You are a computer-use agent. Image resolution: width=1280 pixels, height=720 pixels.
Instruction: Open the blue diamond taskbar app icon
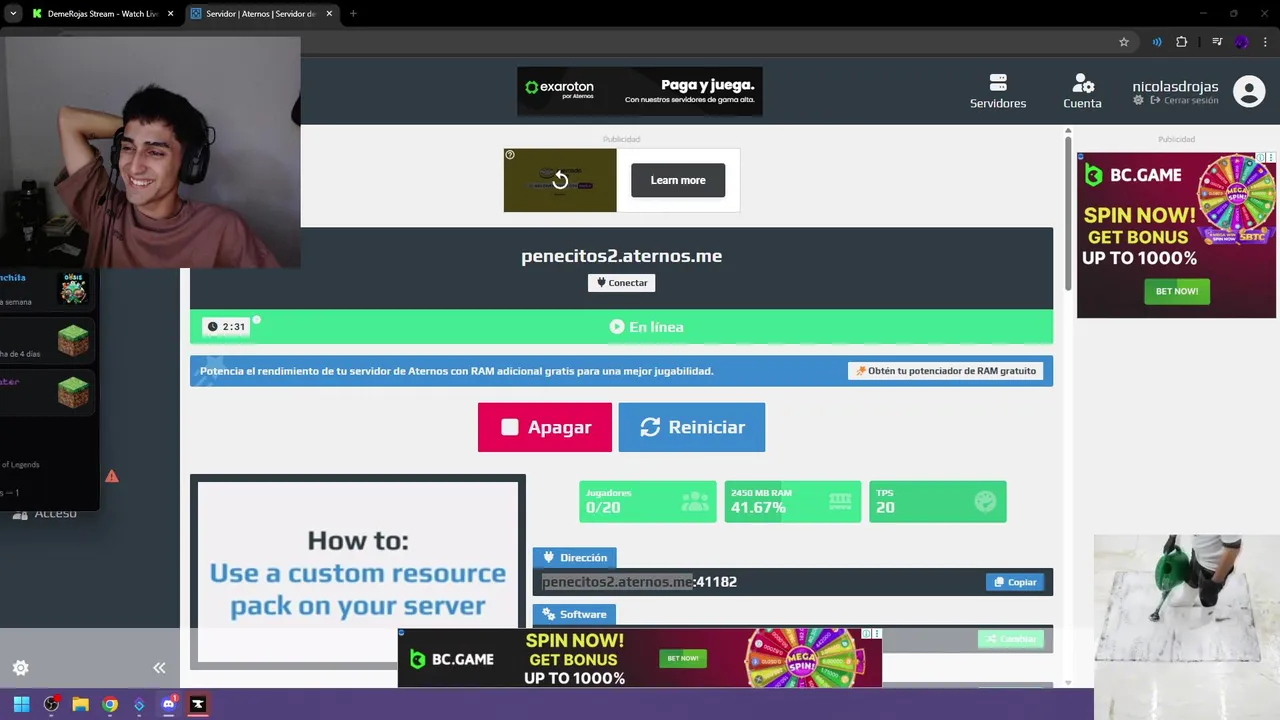[x=139, y=704]
